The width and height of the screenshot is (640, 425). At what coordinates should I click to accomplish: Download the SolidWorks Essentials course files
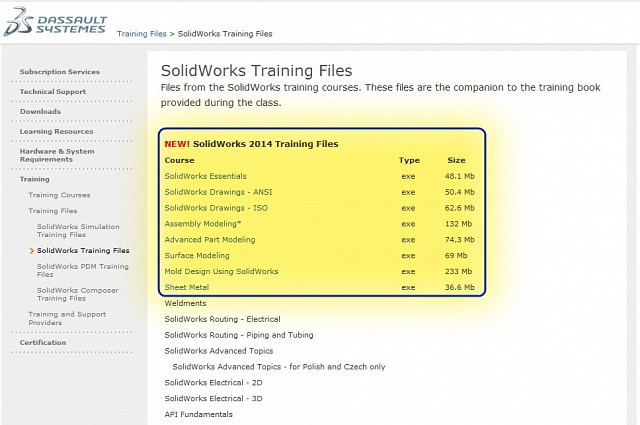(x=206, y=176)
